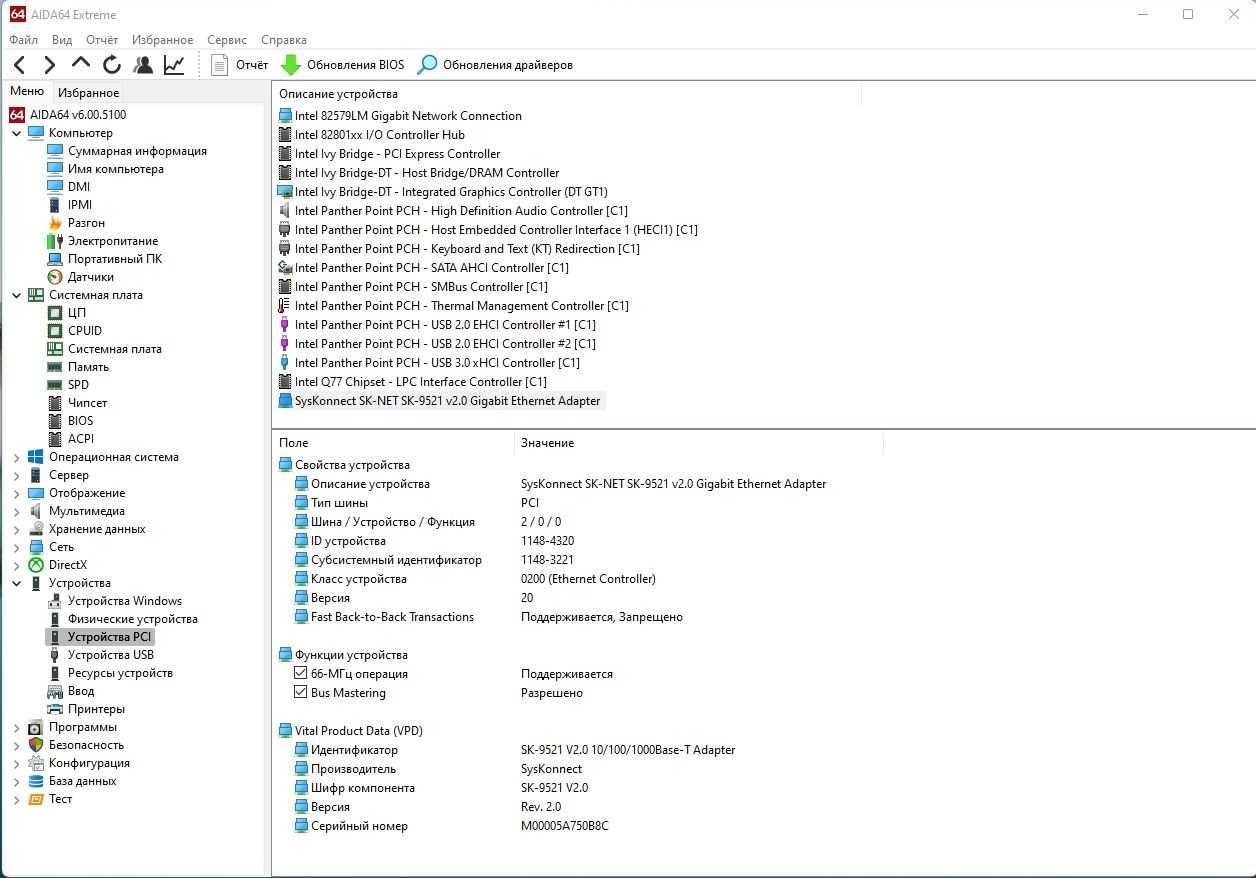
Task: Open ЦП processor tree item
Action: (x=77, y=313)
